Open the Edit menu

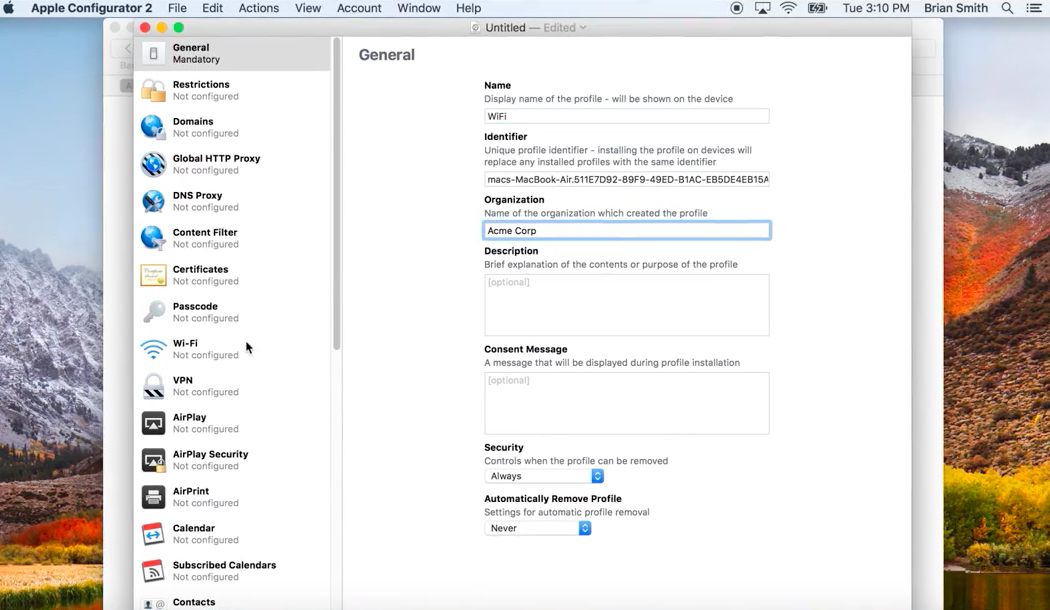coord(212,8)
